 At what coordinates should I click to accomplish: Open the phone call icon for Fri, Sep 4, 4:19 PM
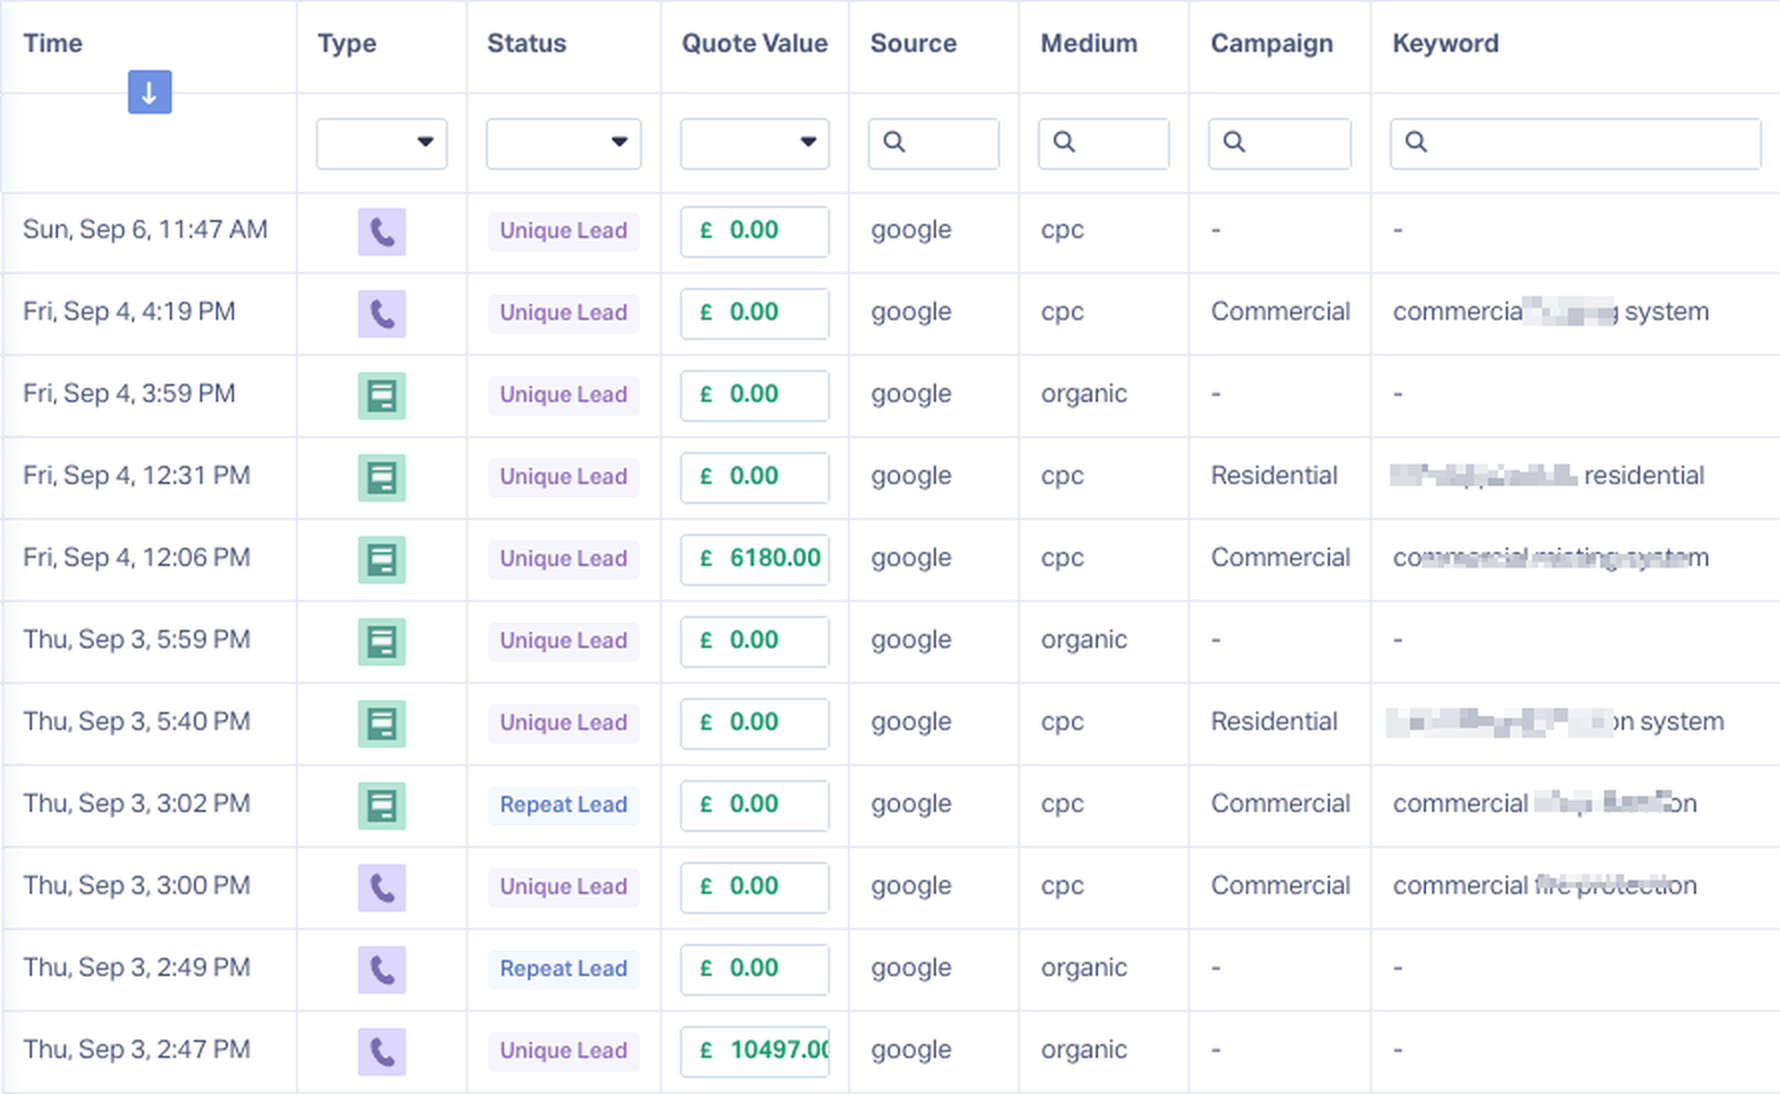pos(382,314)
